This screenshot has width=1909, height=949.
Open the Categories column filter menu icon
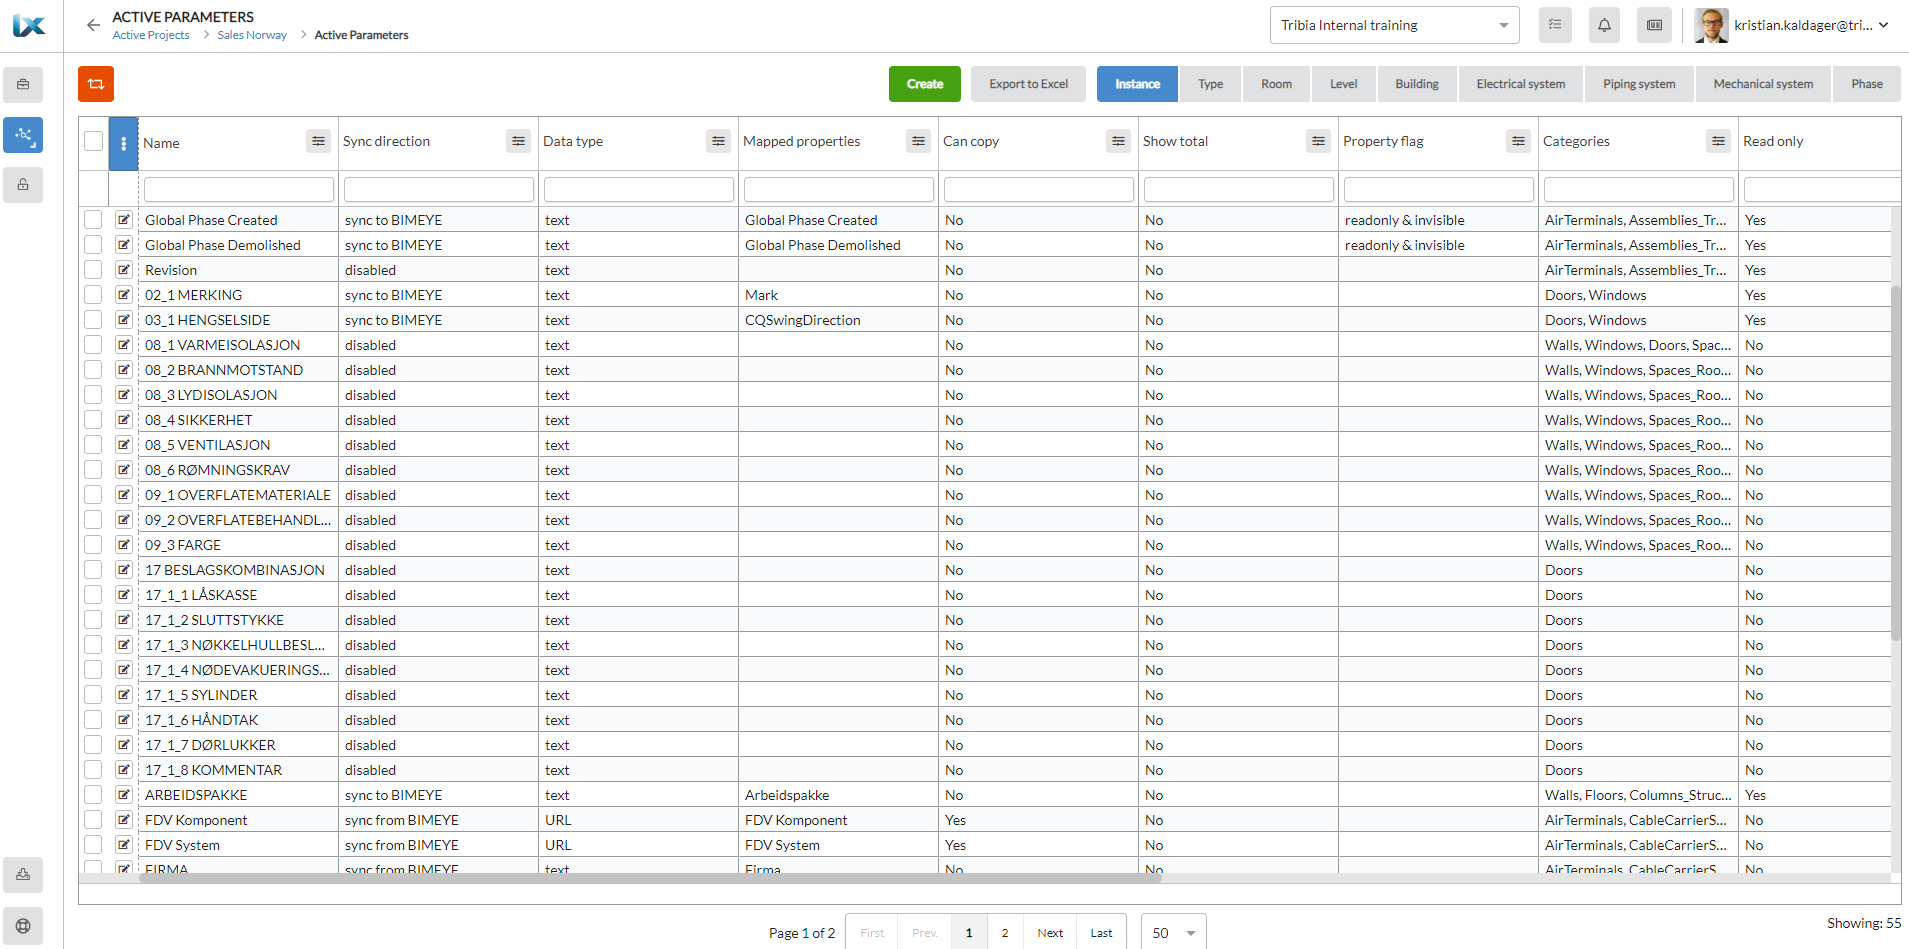click(x=1718, y=142)
